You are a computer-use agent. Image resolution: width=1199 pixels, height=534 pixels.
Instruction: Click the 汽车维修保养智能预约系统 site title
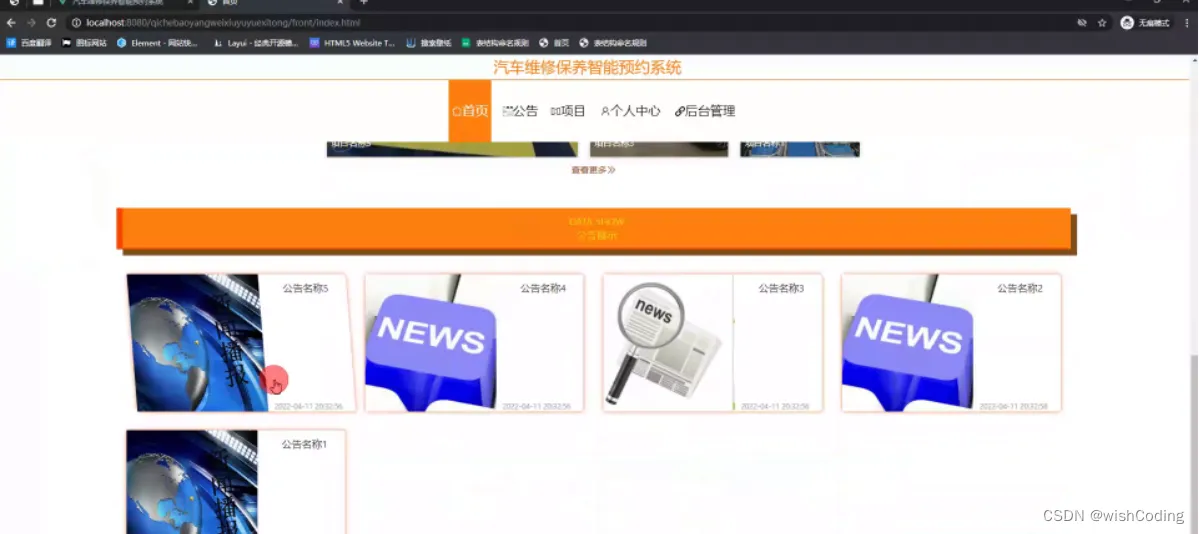587,67
